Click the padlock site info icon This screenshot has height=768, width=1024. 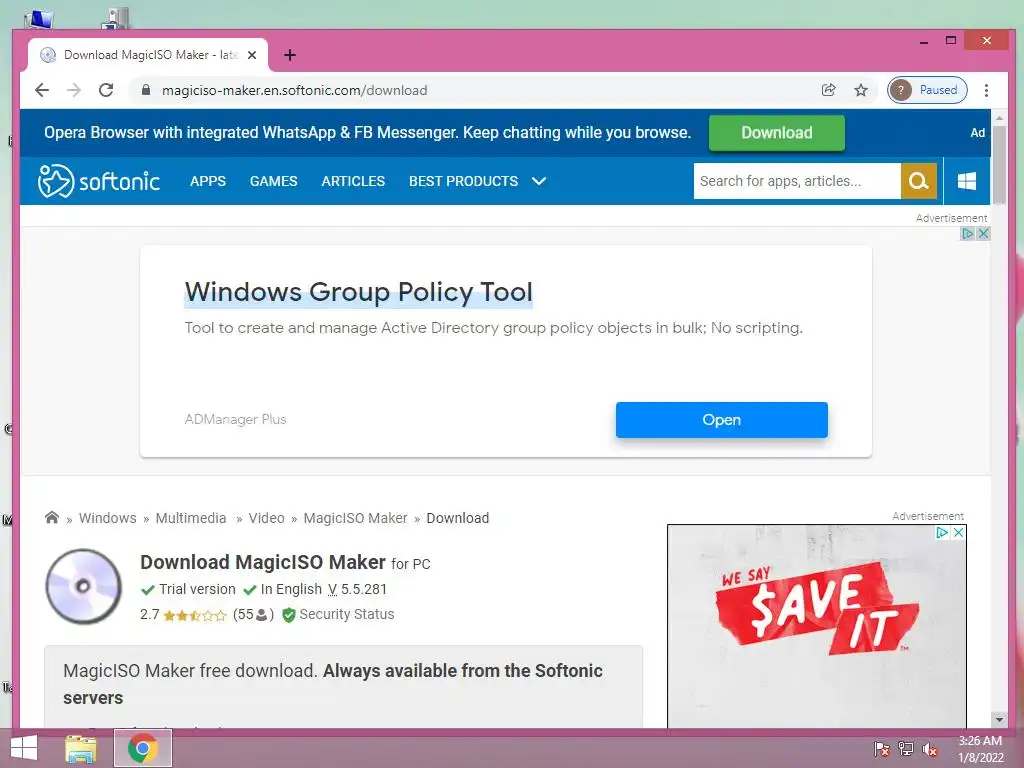point(146,90)
